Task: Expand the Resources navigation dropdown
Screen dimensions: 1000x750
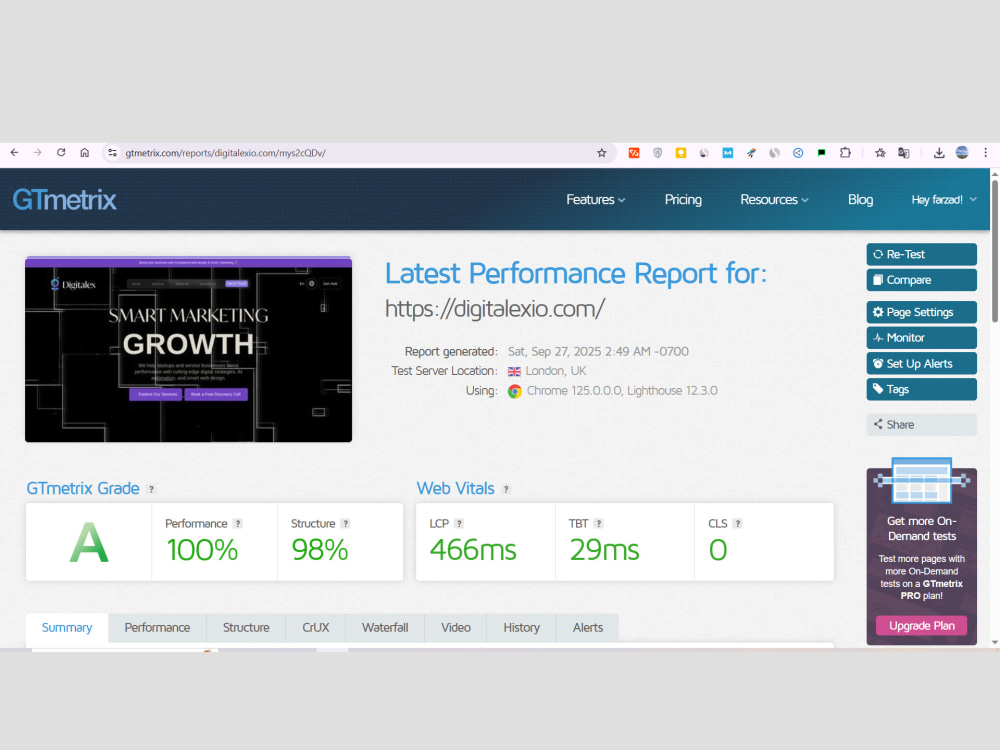Action: coord(774,200)
